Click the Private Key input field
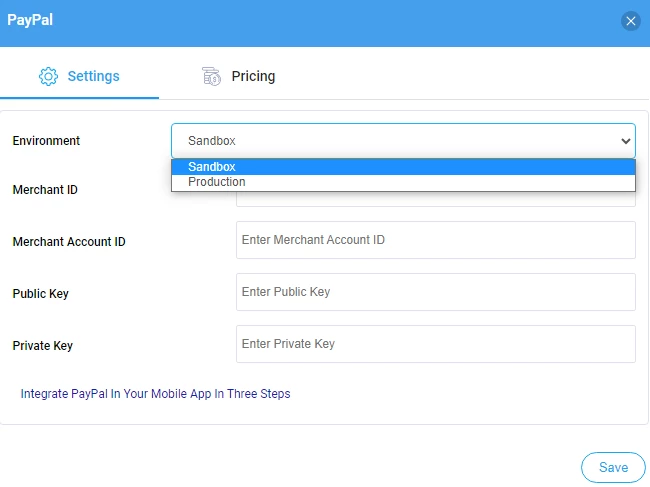The image size is (650, 487). pos(436,344)
